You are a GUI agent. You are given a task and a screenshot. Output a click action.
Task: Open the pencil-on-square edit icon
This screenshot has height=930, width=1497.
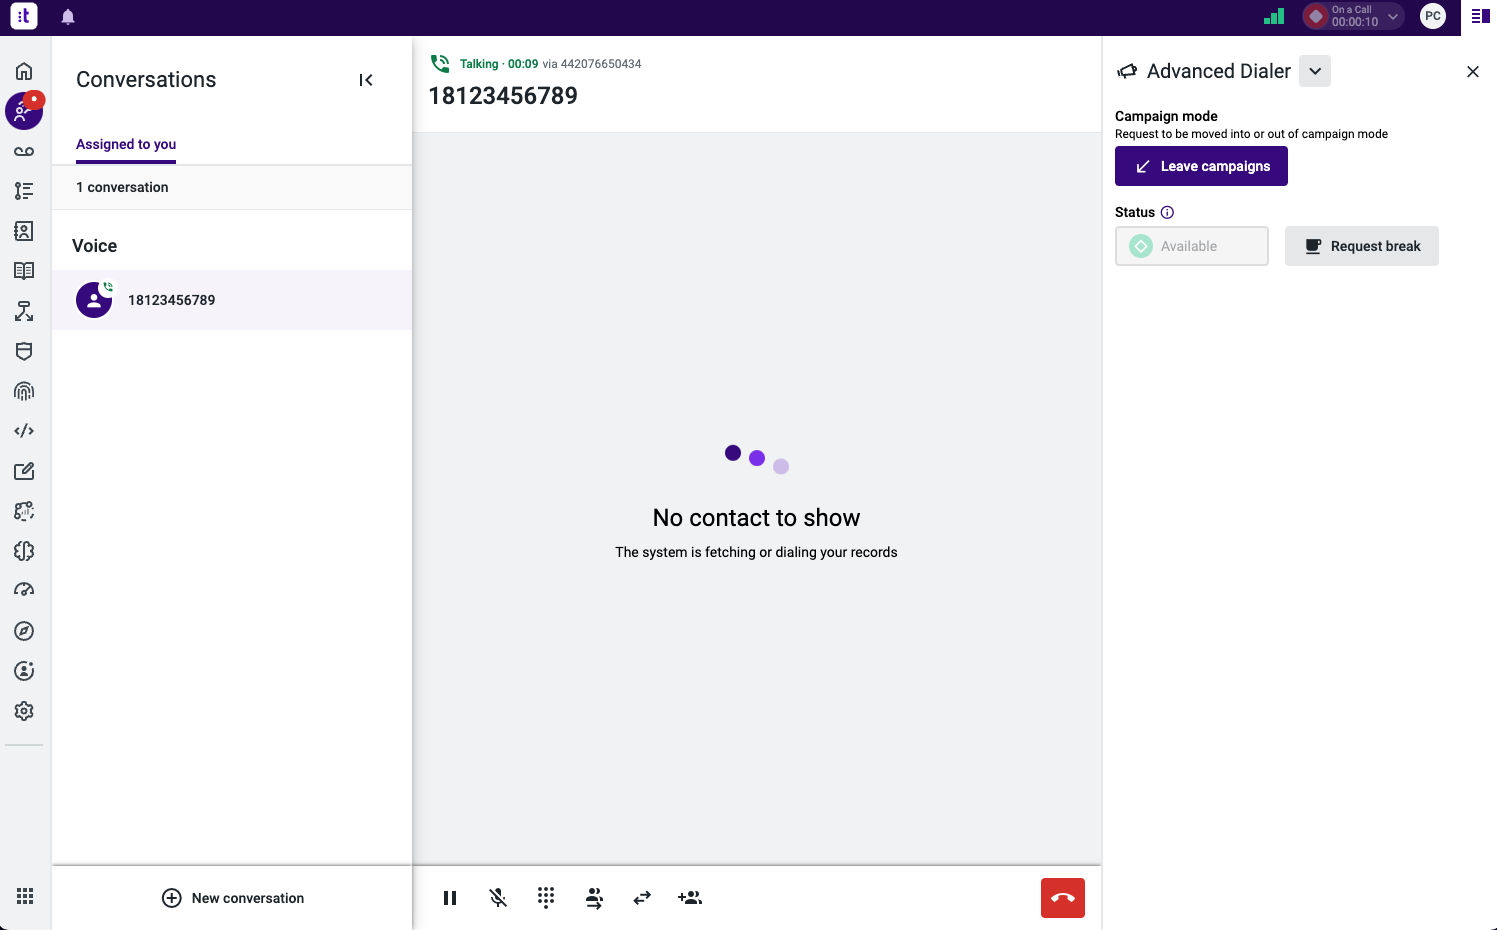click(x=24, y=471)
